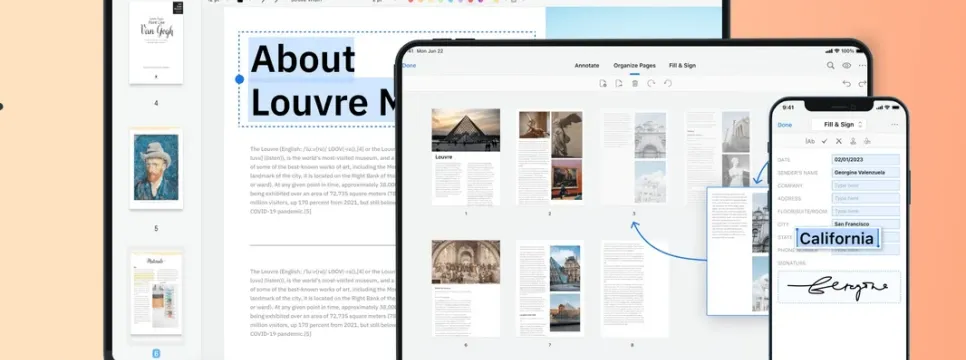The height and width of the screenshot is (360, 966).
Task: Click the empty Floor/Suite/Room field
Action: click(x=866, y=211)
